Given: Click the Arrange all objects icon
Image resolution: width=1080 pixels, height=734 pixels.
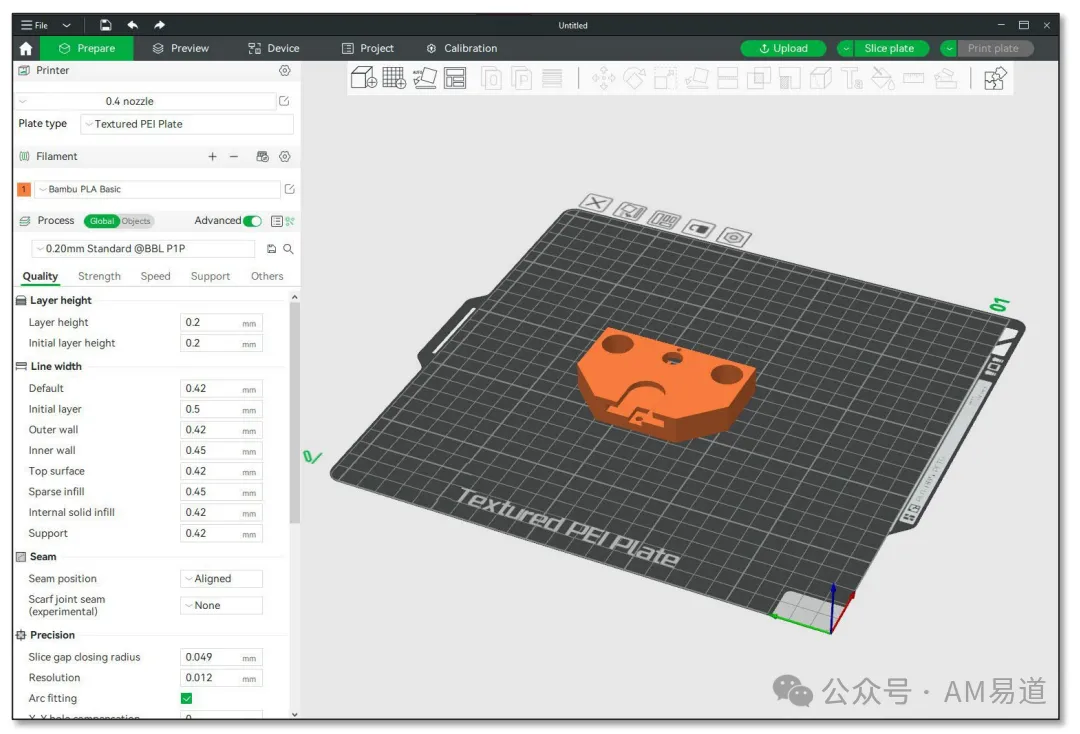Looking at the screenshot, I should click(455, 78).
